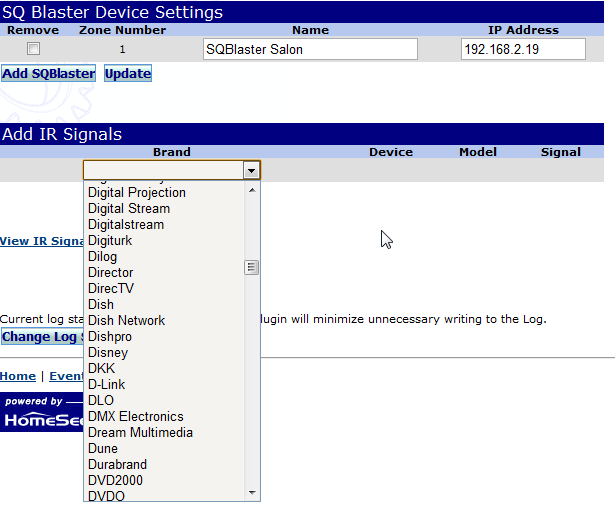Click the Add SQBlaster button
The width and height of the screenshot is (615, 520).
49,73
